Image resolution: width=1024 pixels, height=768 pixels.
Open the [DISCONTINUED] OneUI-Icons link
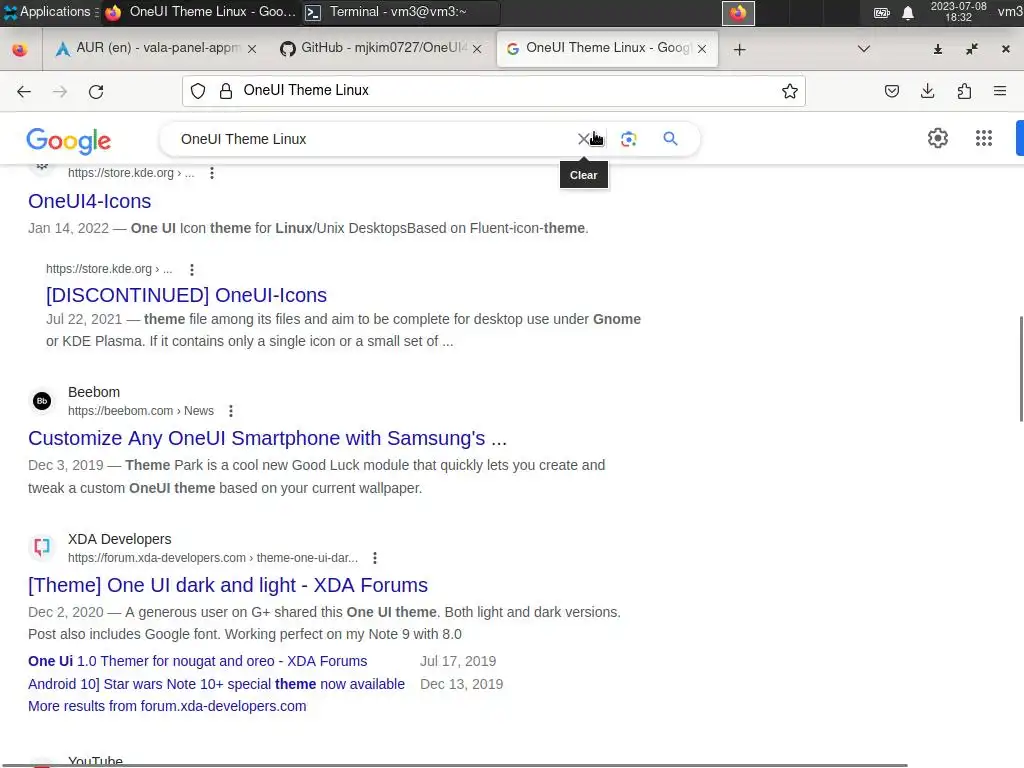(186, 295)
